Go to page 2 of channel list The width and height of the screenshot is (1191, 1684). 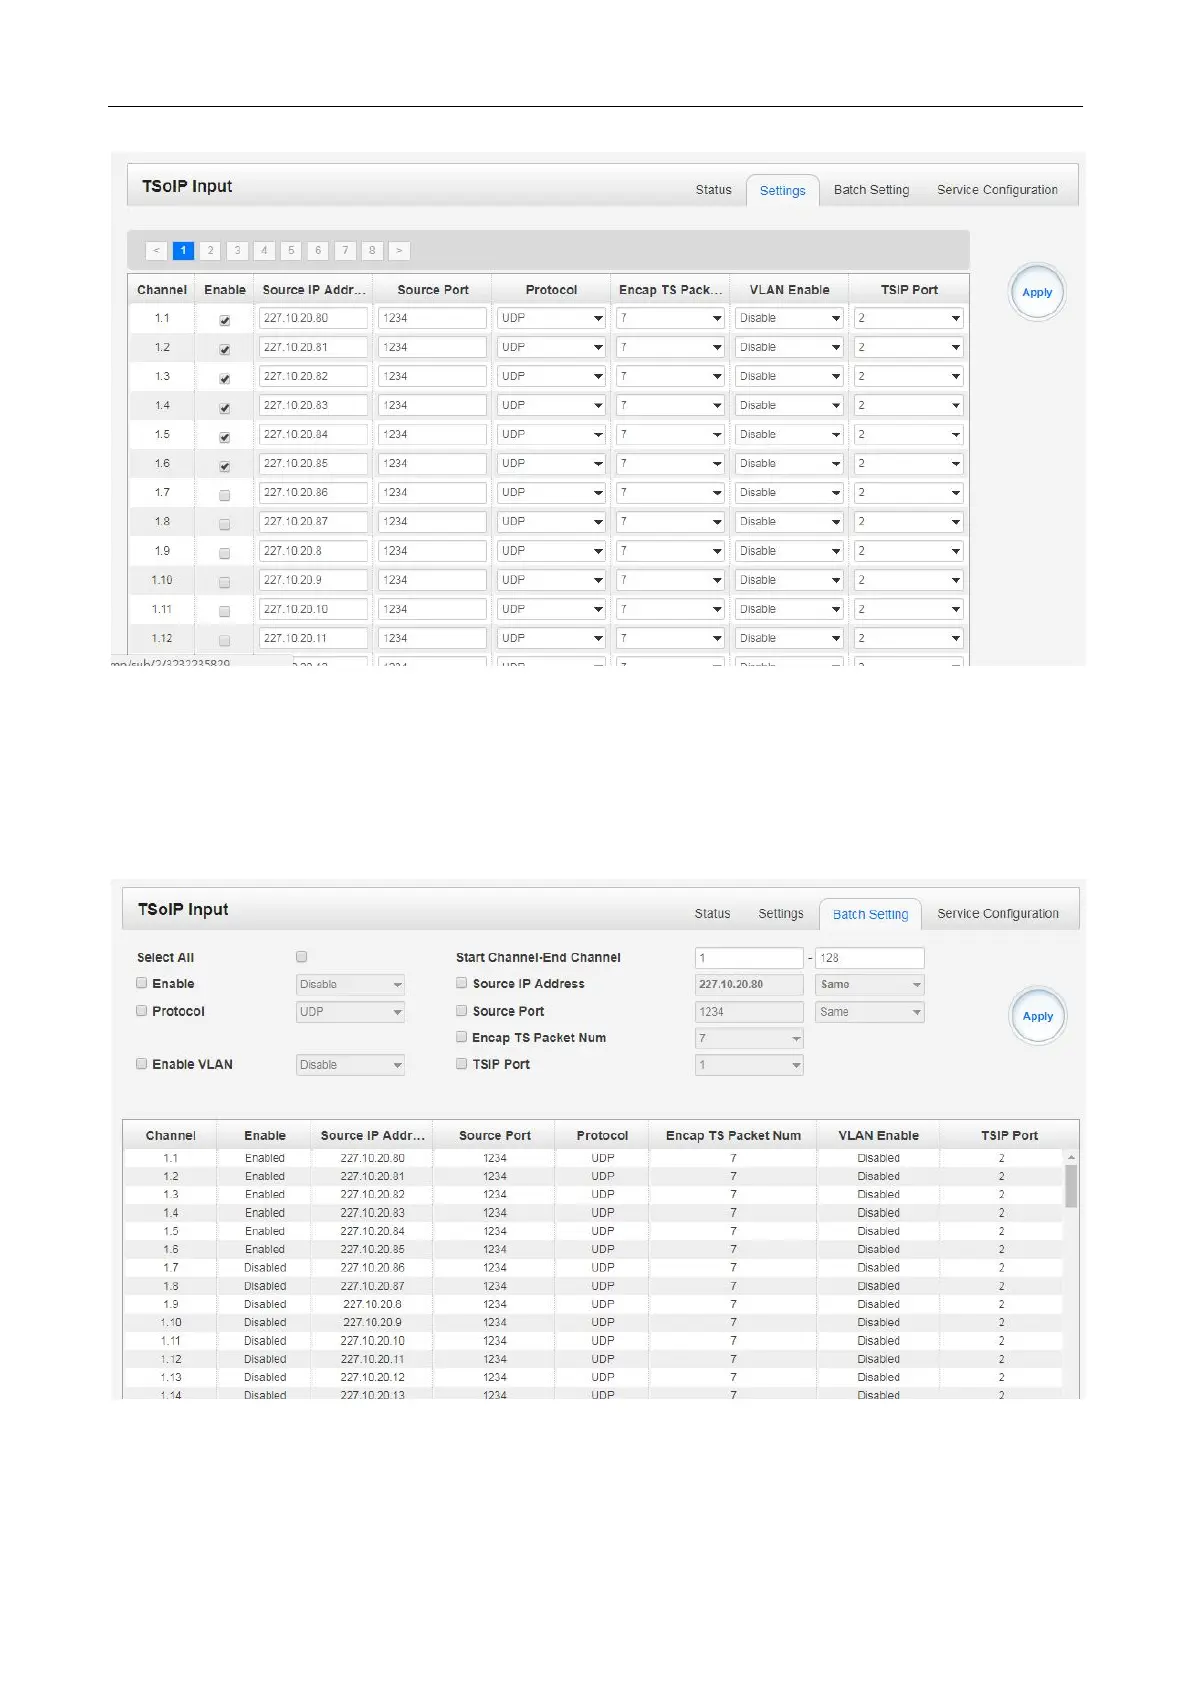(x=210, y=251)
